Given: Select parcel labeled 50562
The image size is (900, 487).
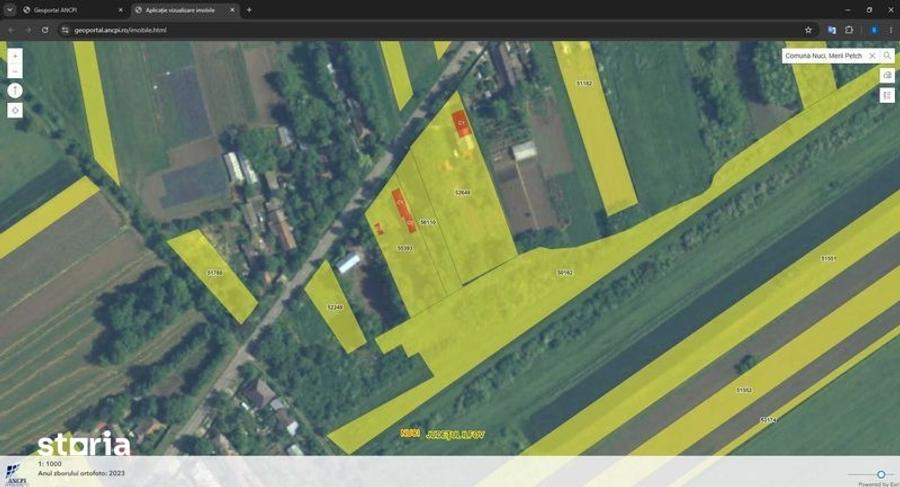Looking at the screenshot, I should (565, 272).
